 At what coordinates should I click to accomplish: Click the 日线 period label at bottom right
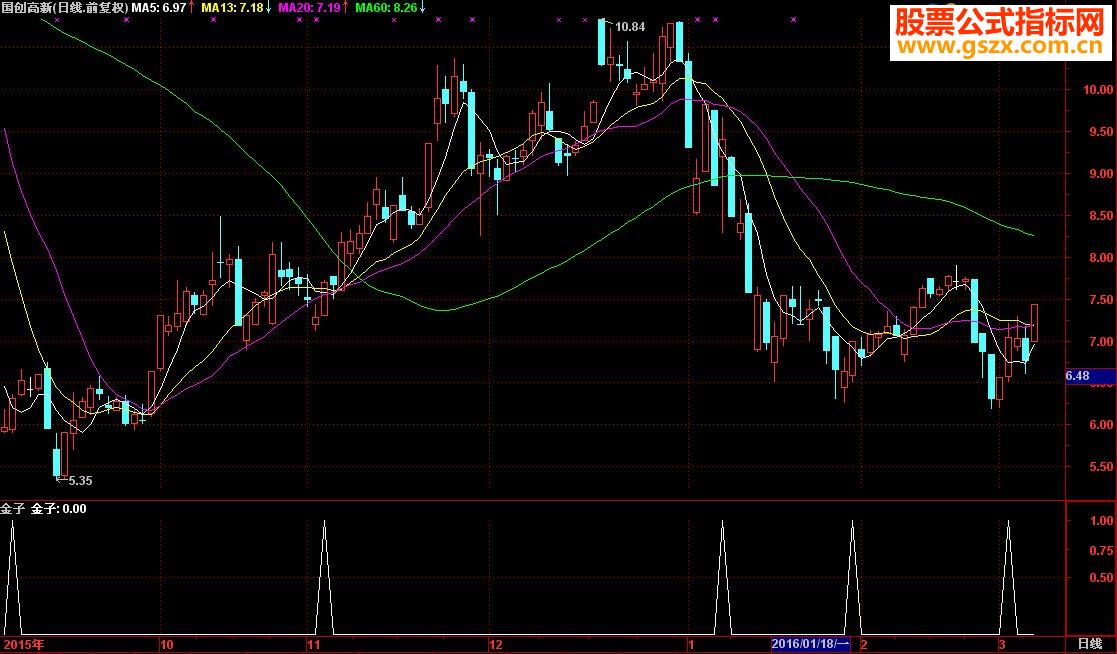tap(1090, 644)
